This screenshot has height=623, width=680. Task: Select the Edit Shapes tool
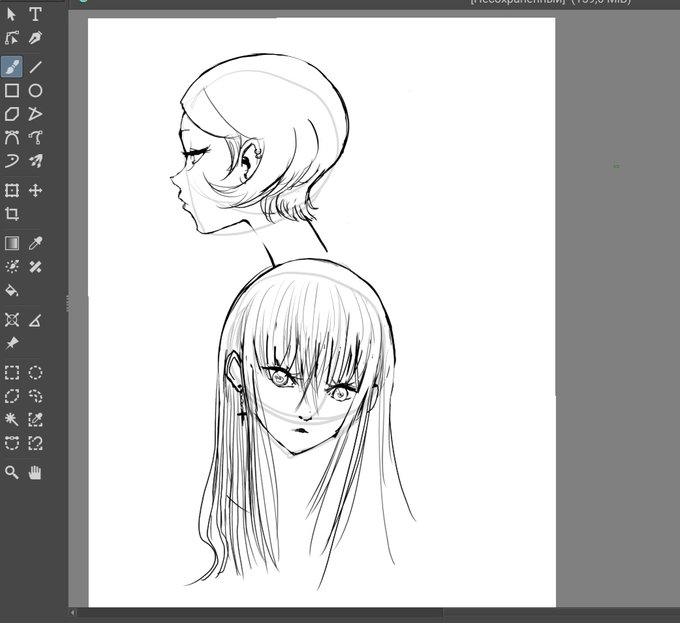pyautogui.click(x=12, y=38)
